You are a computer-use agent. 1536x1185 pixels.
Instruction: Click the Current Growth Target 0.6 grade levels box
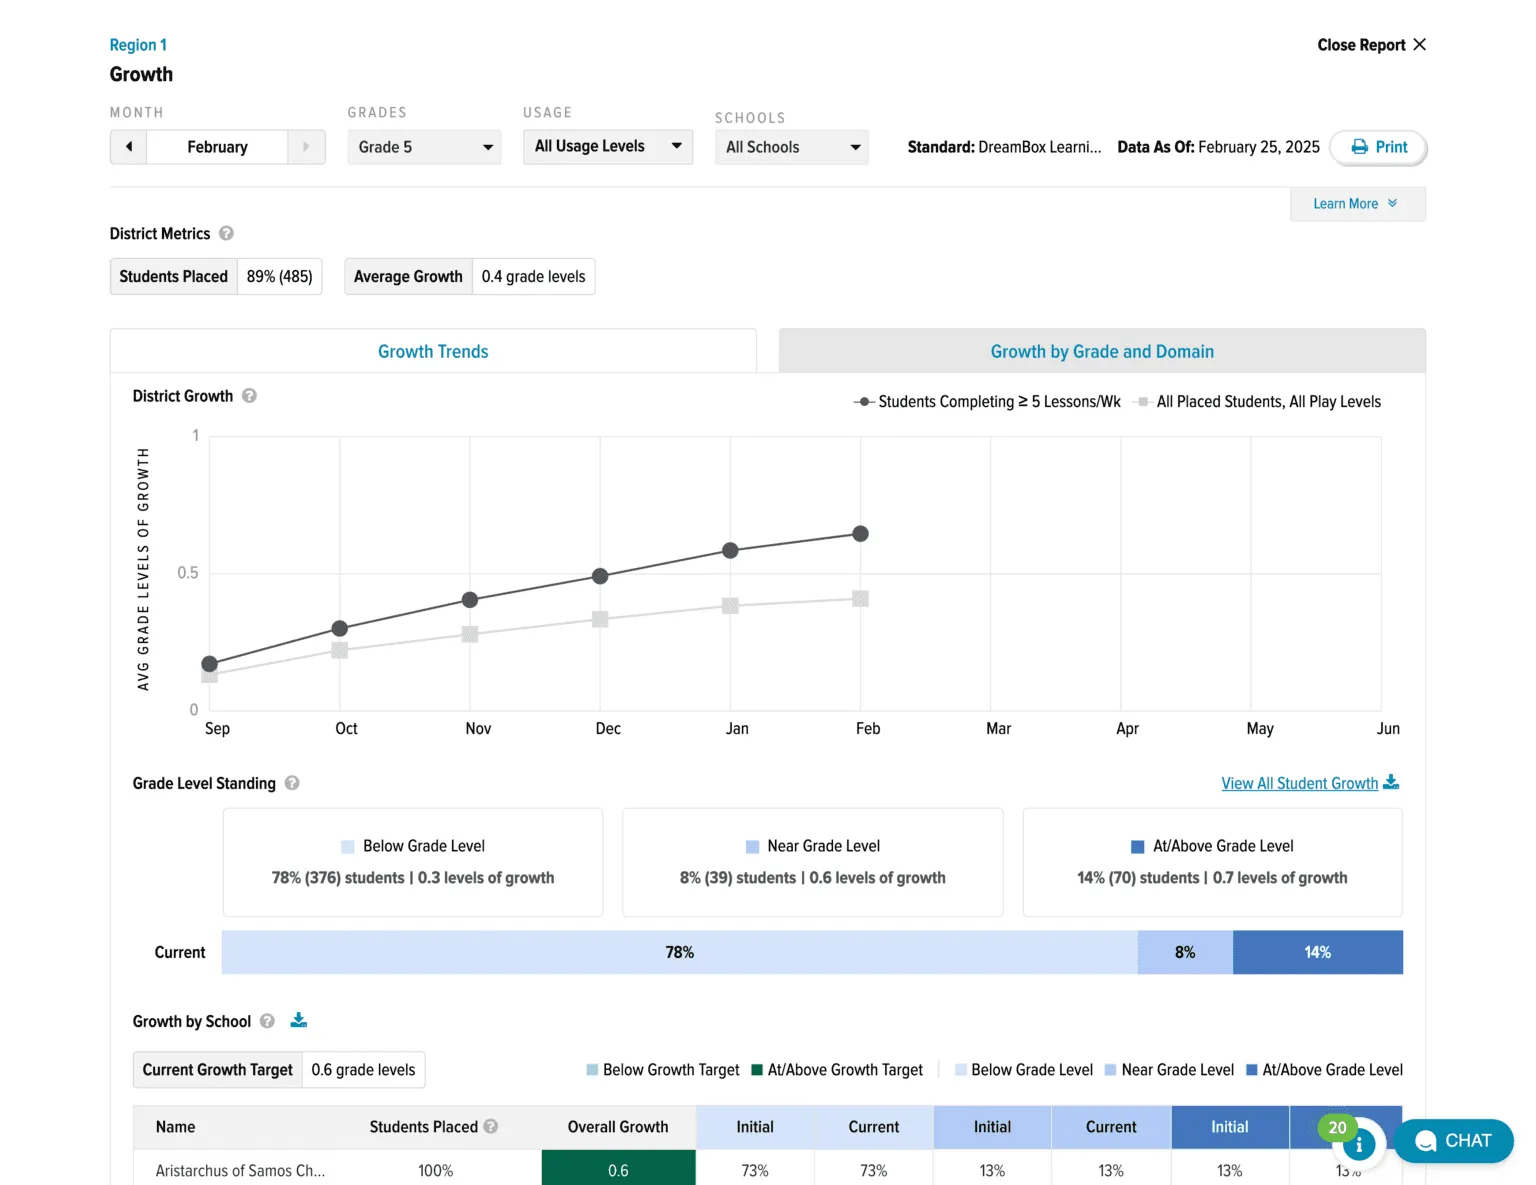279,1070
